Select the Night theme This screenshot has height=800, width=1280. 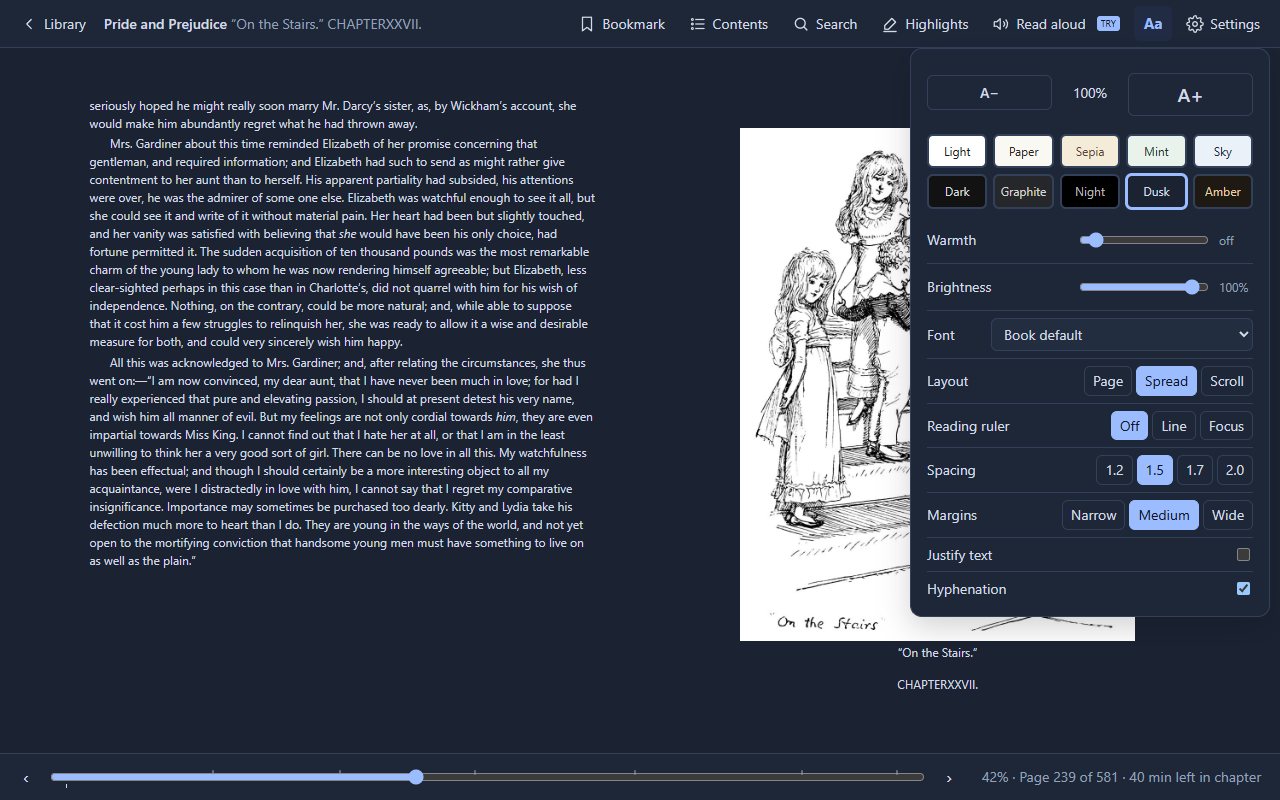click(1090, 191)
